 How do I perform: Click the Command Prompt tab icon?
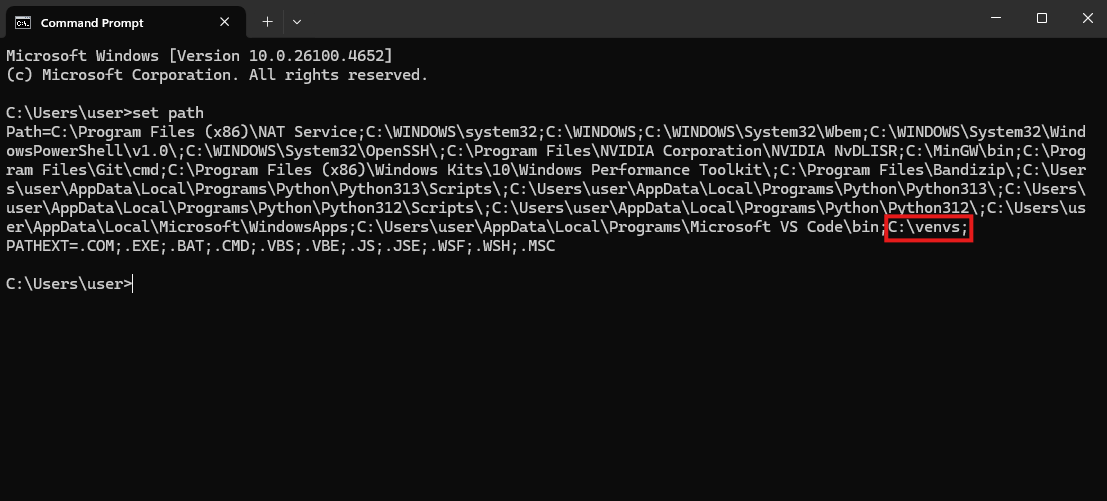23,23
